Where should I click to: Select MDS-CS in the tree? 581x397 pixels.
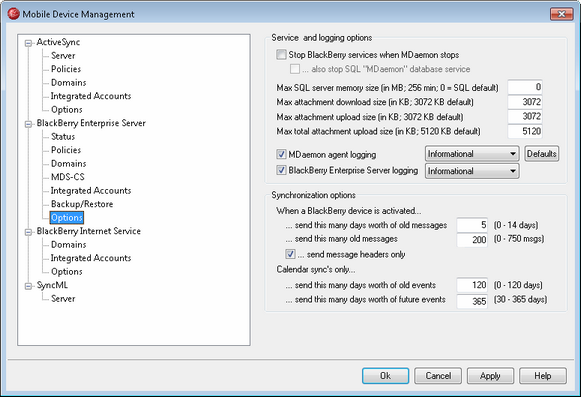pyautogui.click(x=68, y=177)
